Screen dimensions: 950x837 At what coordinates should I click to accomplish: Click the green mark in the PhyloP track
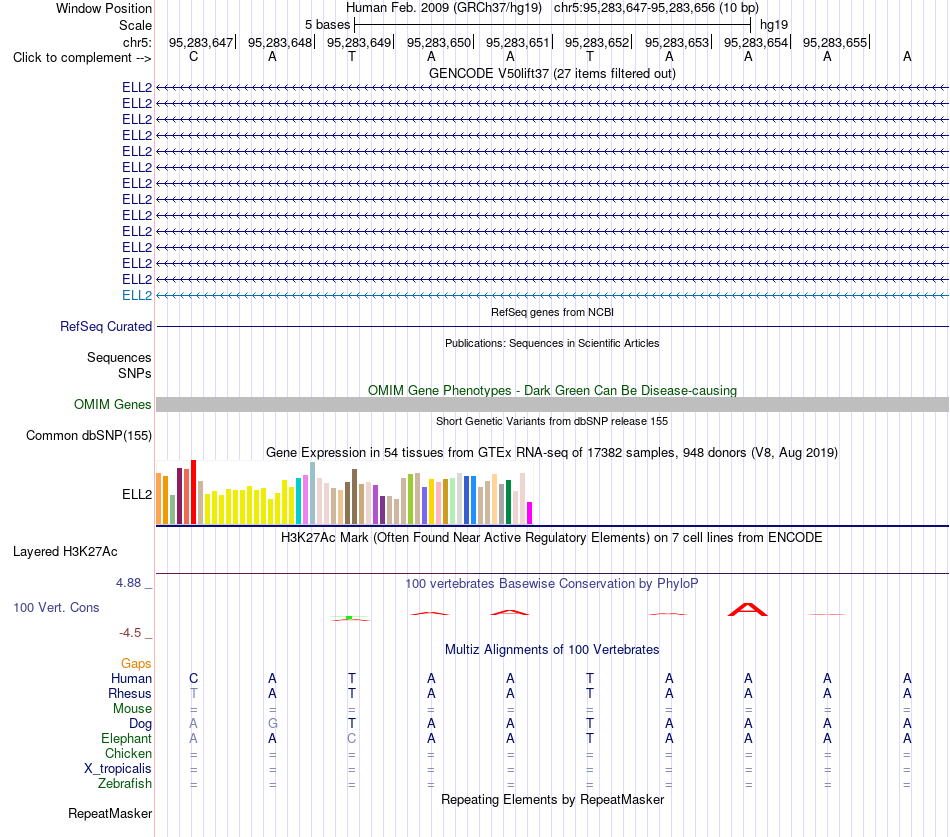pos(349,618)
